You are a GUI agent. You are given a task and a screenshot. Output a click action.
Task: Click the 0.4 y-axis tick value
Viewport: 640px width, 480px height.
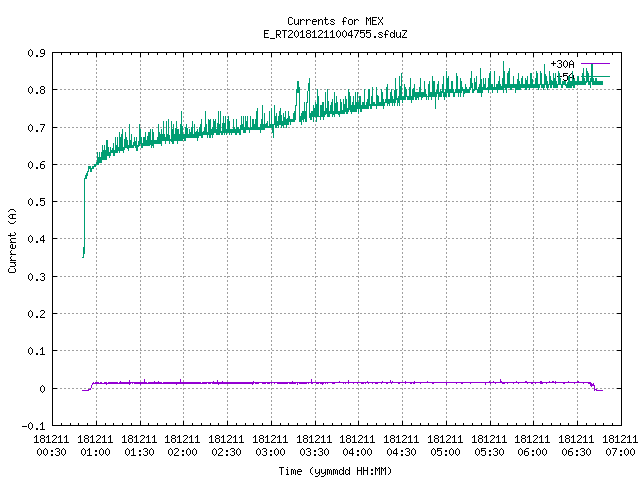click(36, 239)
